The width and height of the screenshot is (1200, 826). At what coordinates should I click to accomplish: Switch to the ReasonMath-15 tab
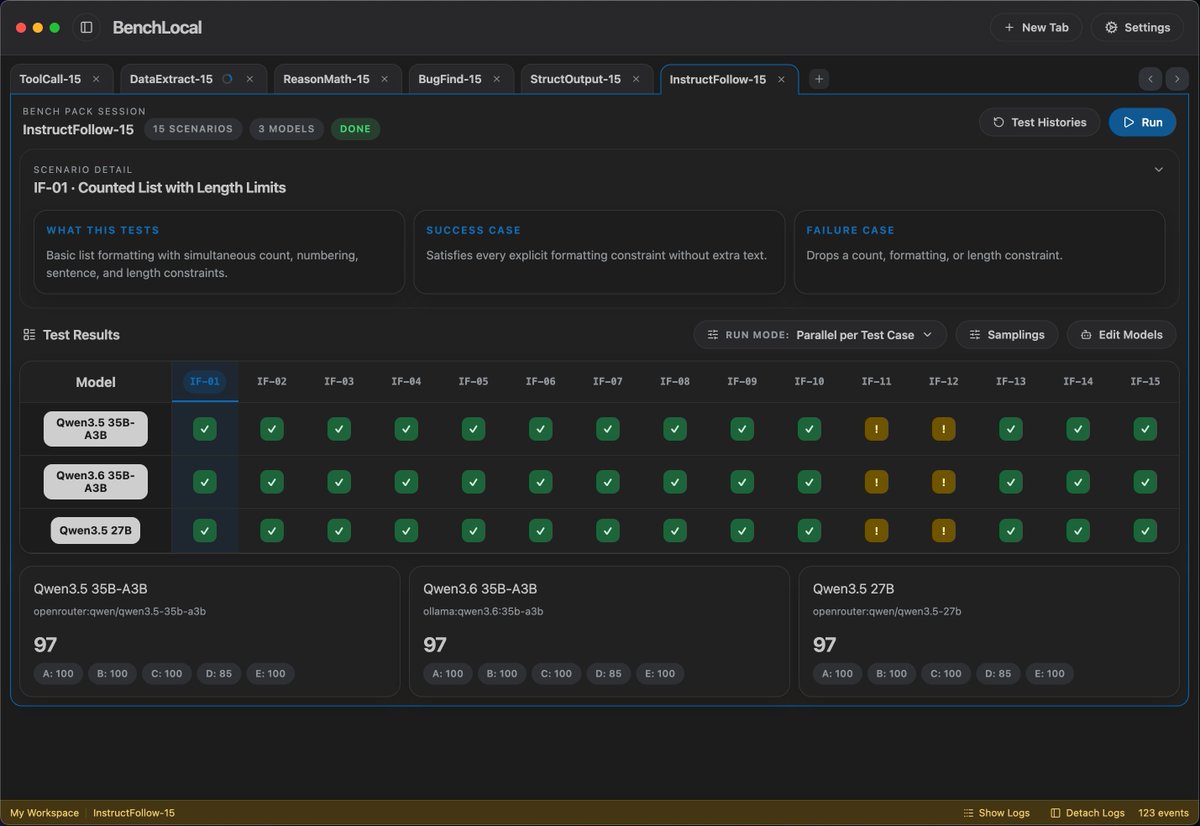[326, 79]
